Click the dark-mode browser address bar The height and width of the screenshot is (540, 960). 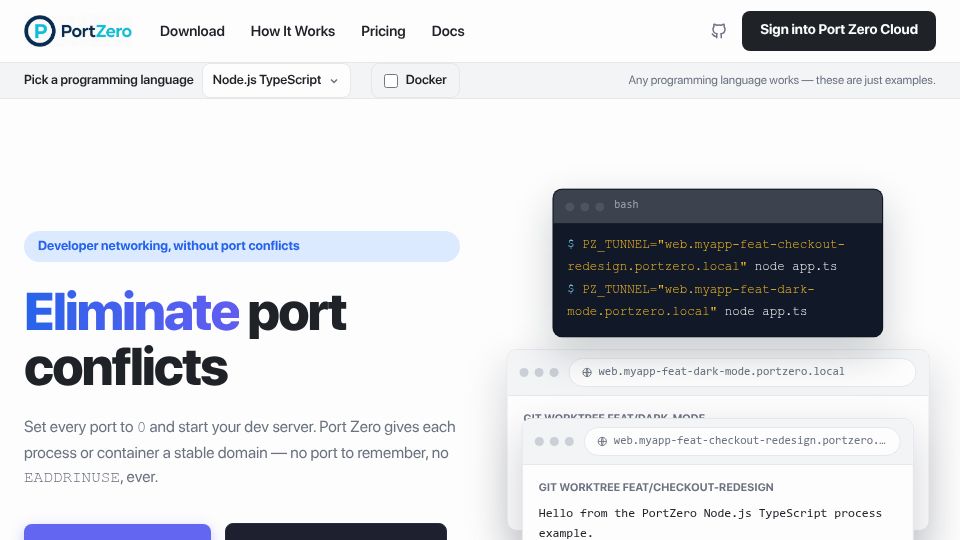pos(742,372)
